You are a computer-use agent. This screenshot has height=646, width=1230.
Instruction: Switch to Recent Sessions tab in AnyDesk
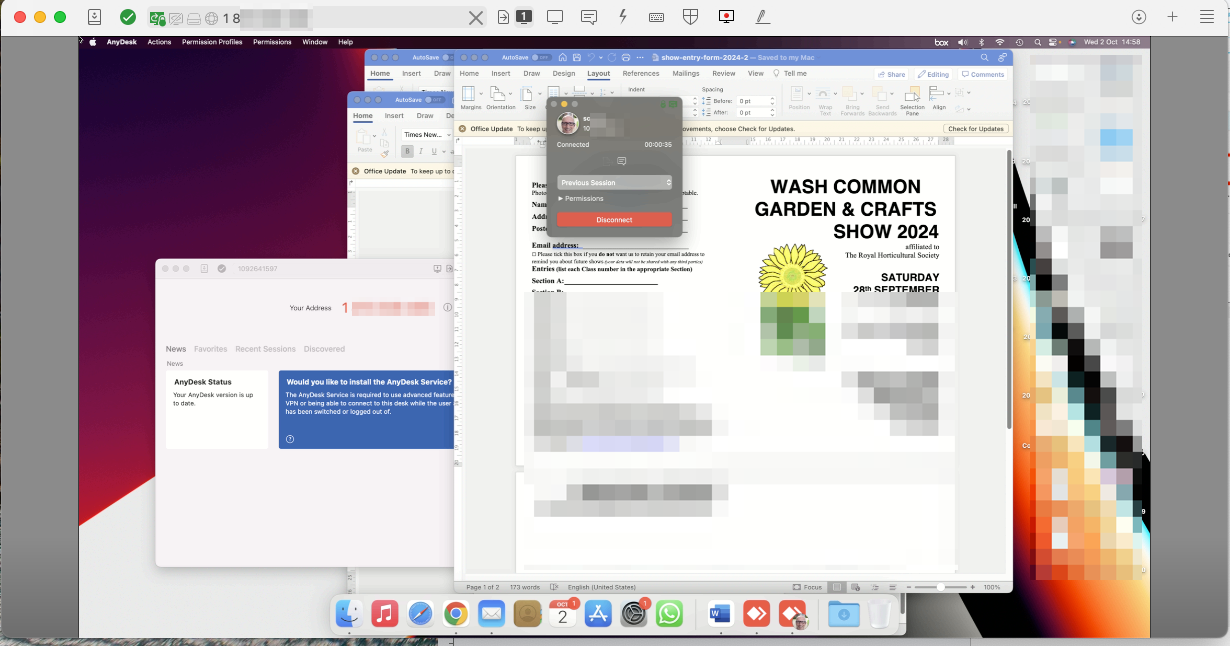click(x=265, y=349)
